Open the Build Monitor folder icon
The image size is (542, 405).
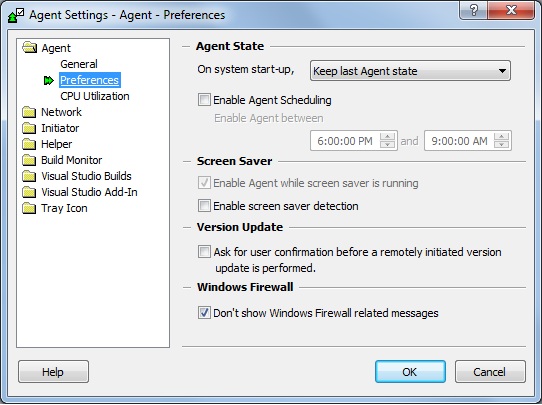tap(29, 160)
